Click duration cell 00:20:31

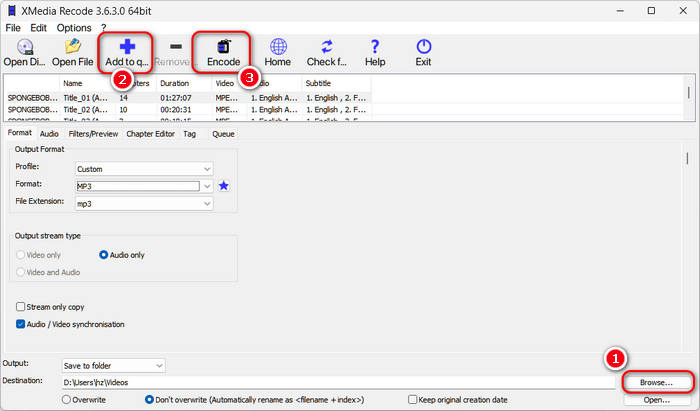176,110
